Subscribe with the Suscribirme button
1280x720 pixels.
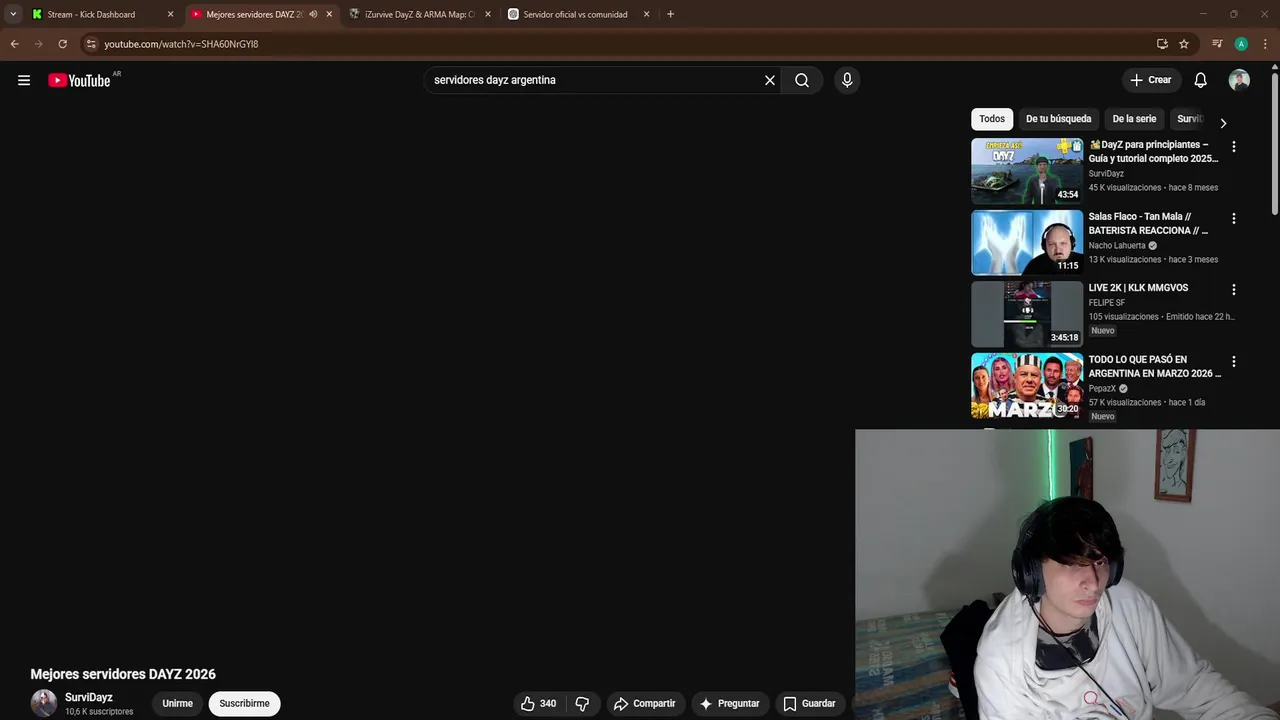coord(244,703)
